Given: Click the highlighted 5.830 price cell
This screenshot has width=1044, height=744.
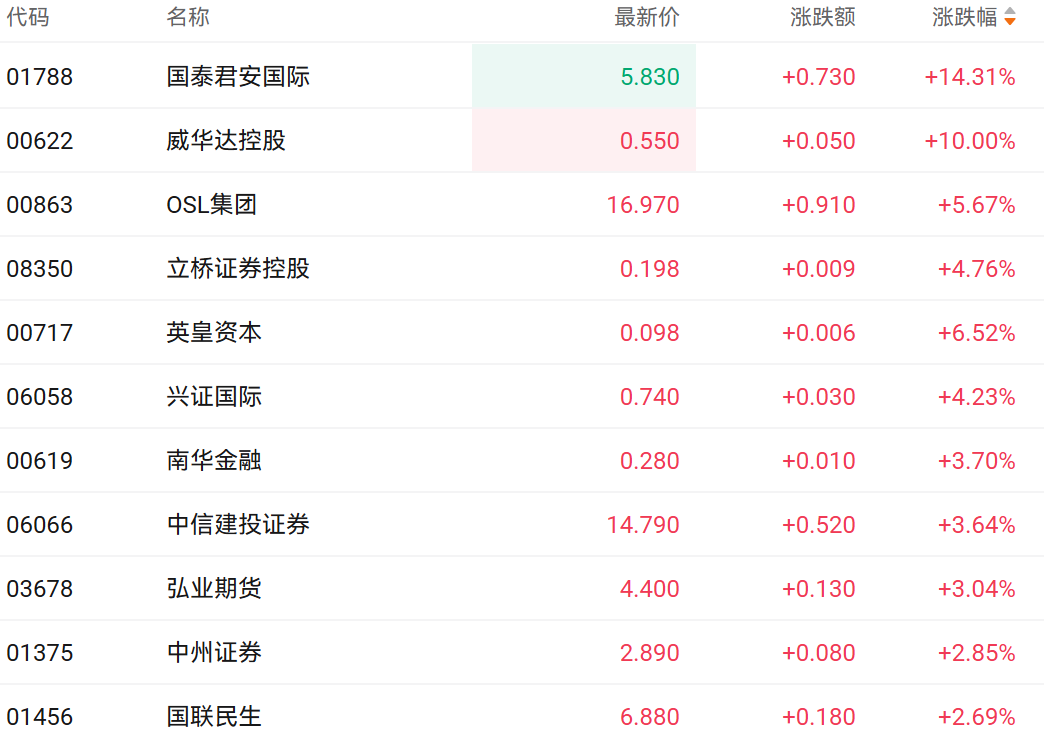Looking at the screenshot, I should pyautogui.click(x=649, y=77).
